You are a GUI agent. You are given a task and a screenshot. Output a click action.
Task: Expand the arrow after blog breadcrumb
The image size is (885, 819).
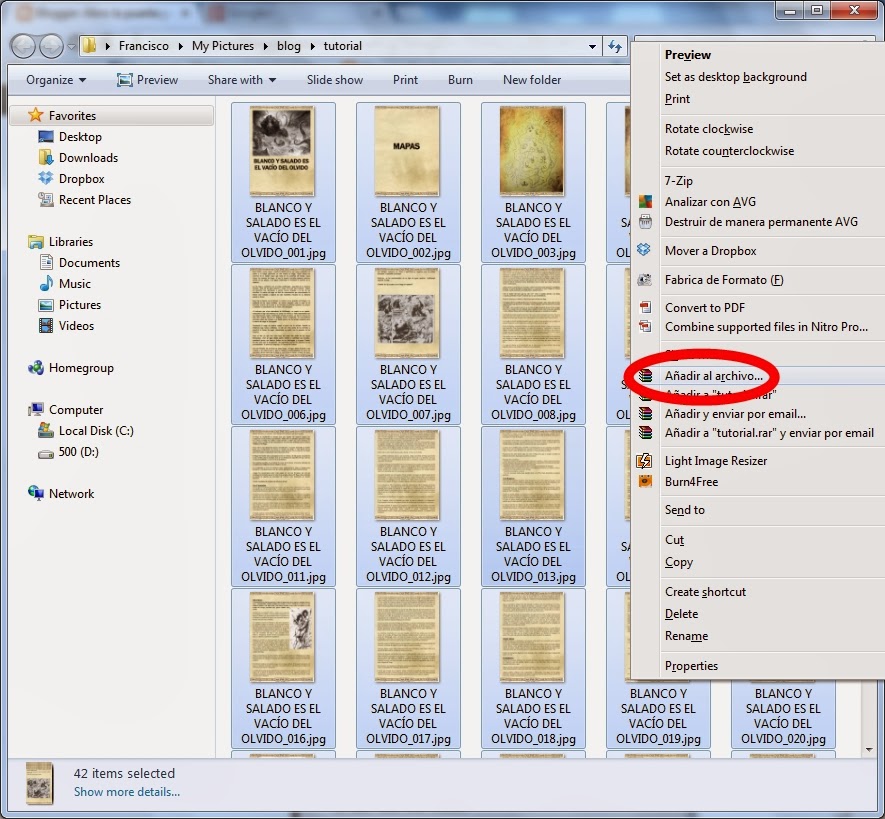[x=312, y=46]
